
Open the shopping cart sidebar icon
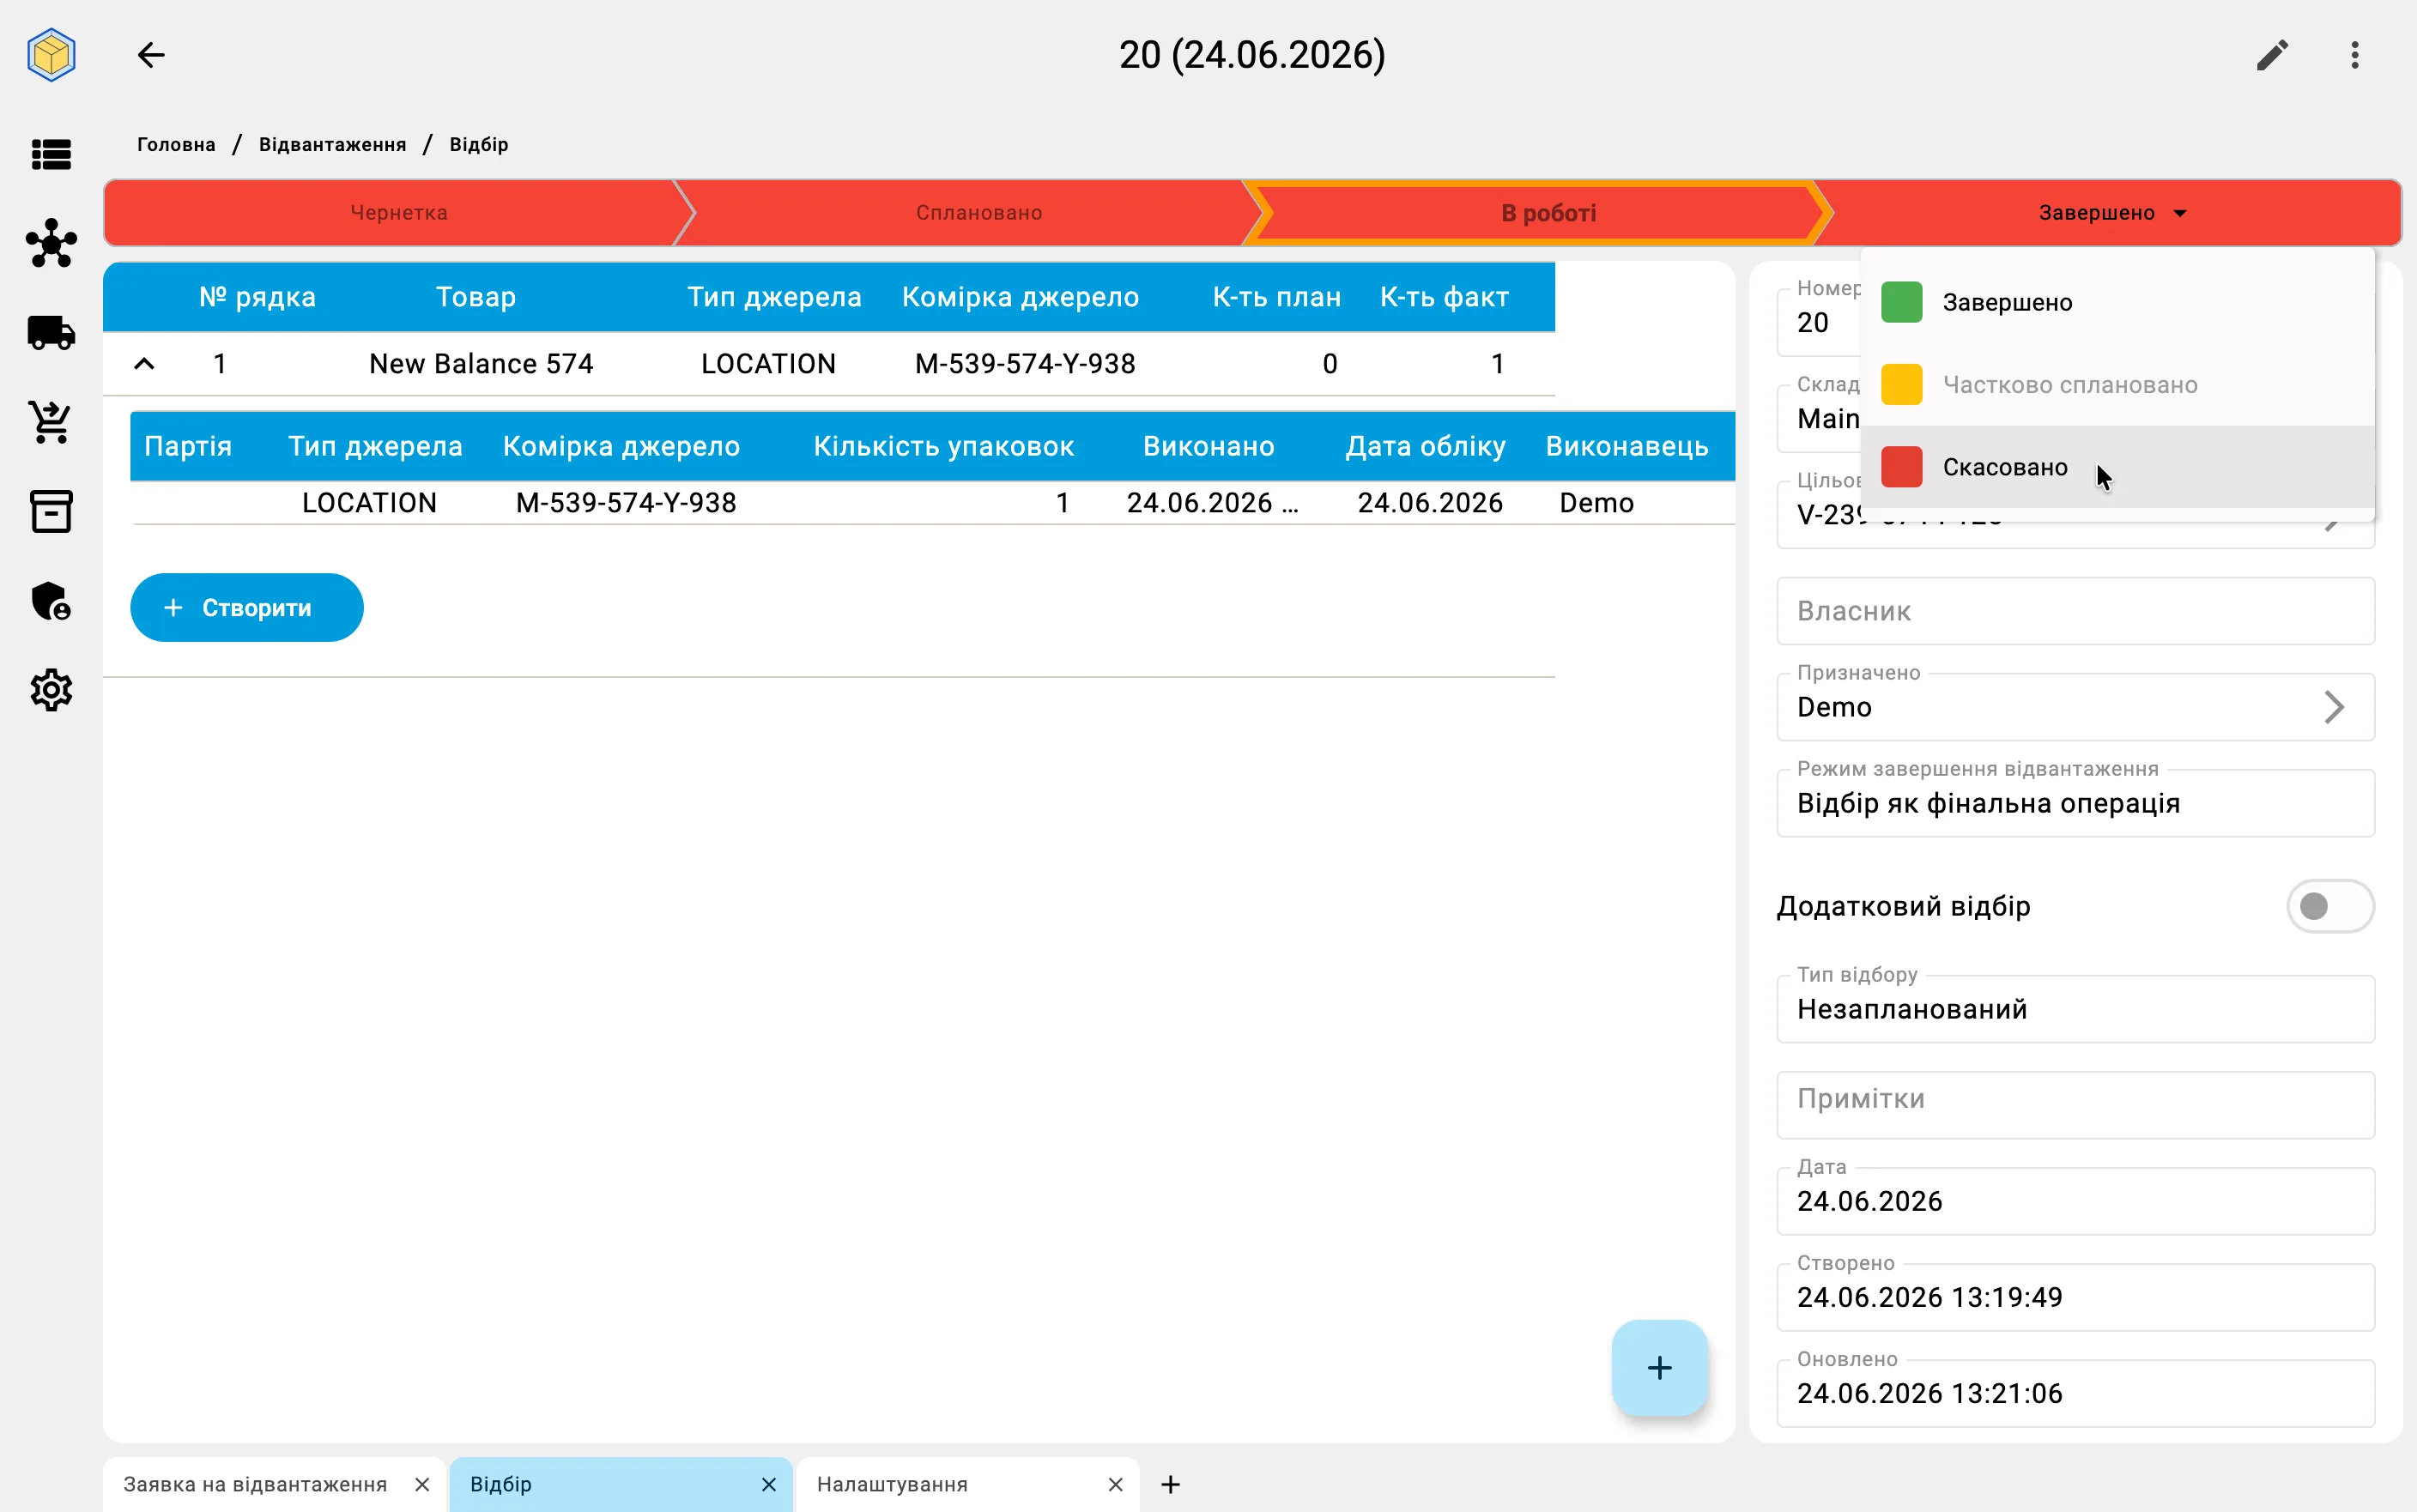click(51, 422)
